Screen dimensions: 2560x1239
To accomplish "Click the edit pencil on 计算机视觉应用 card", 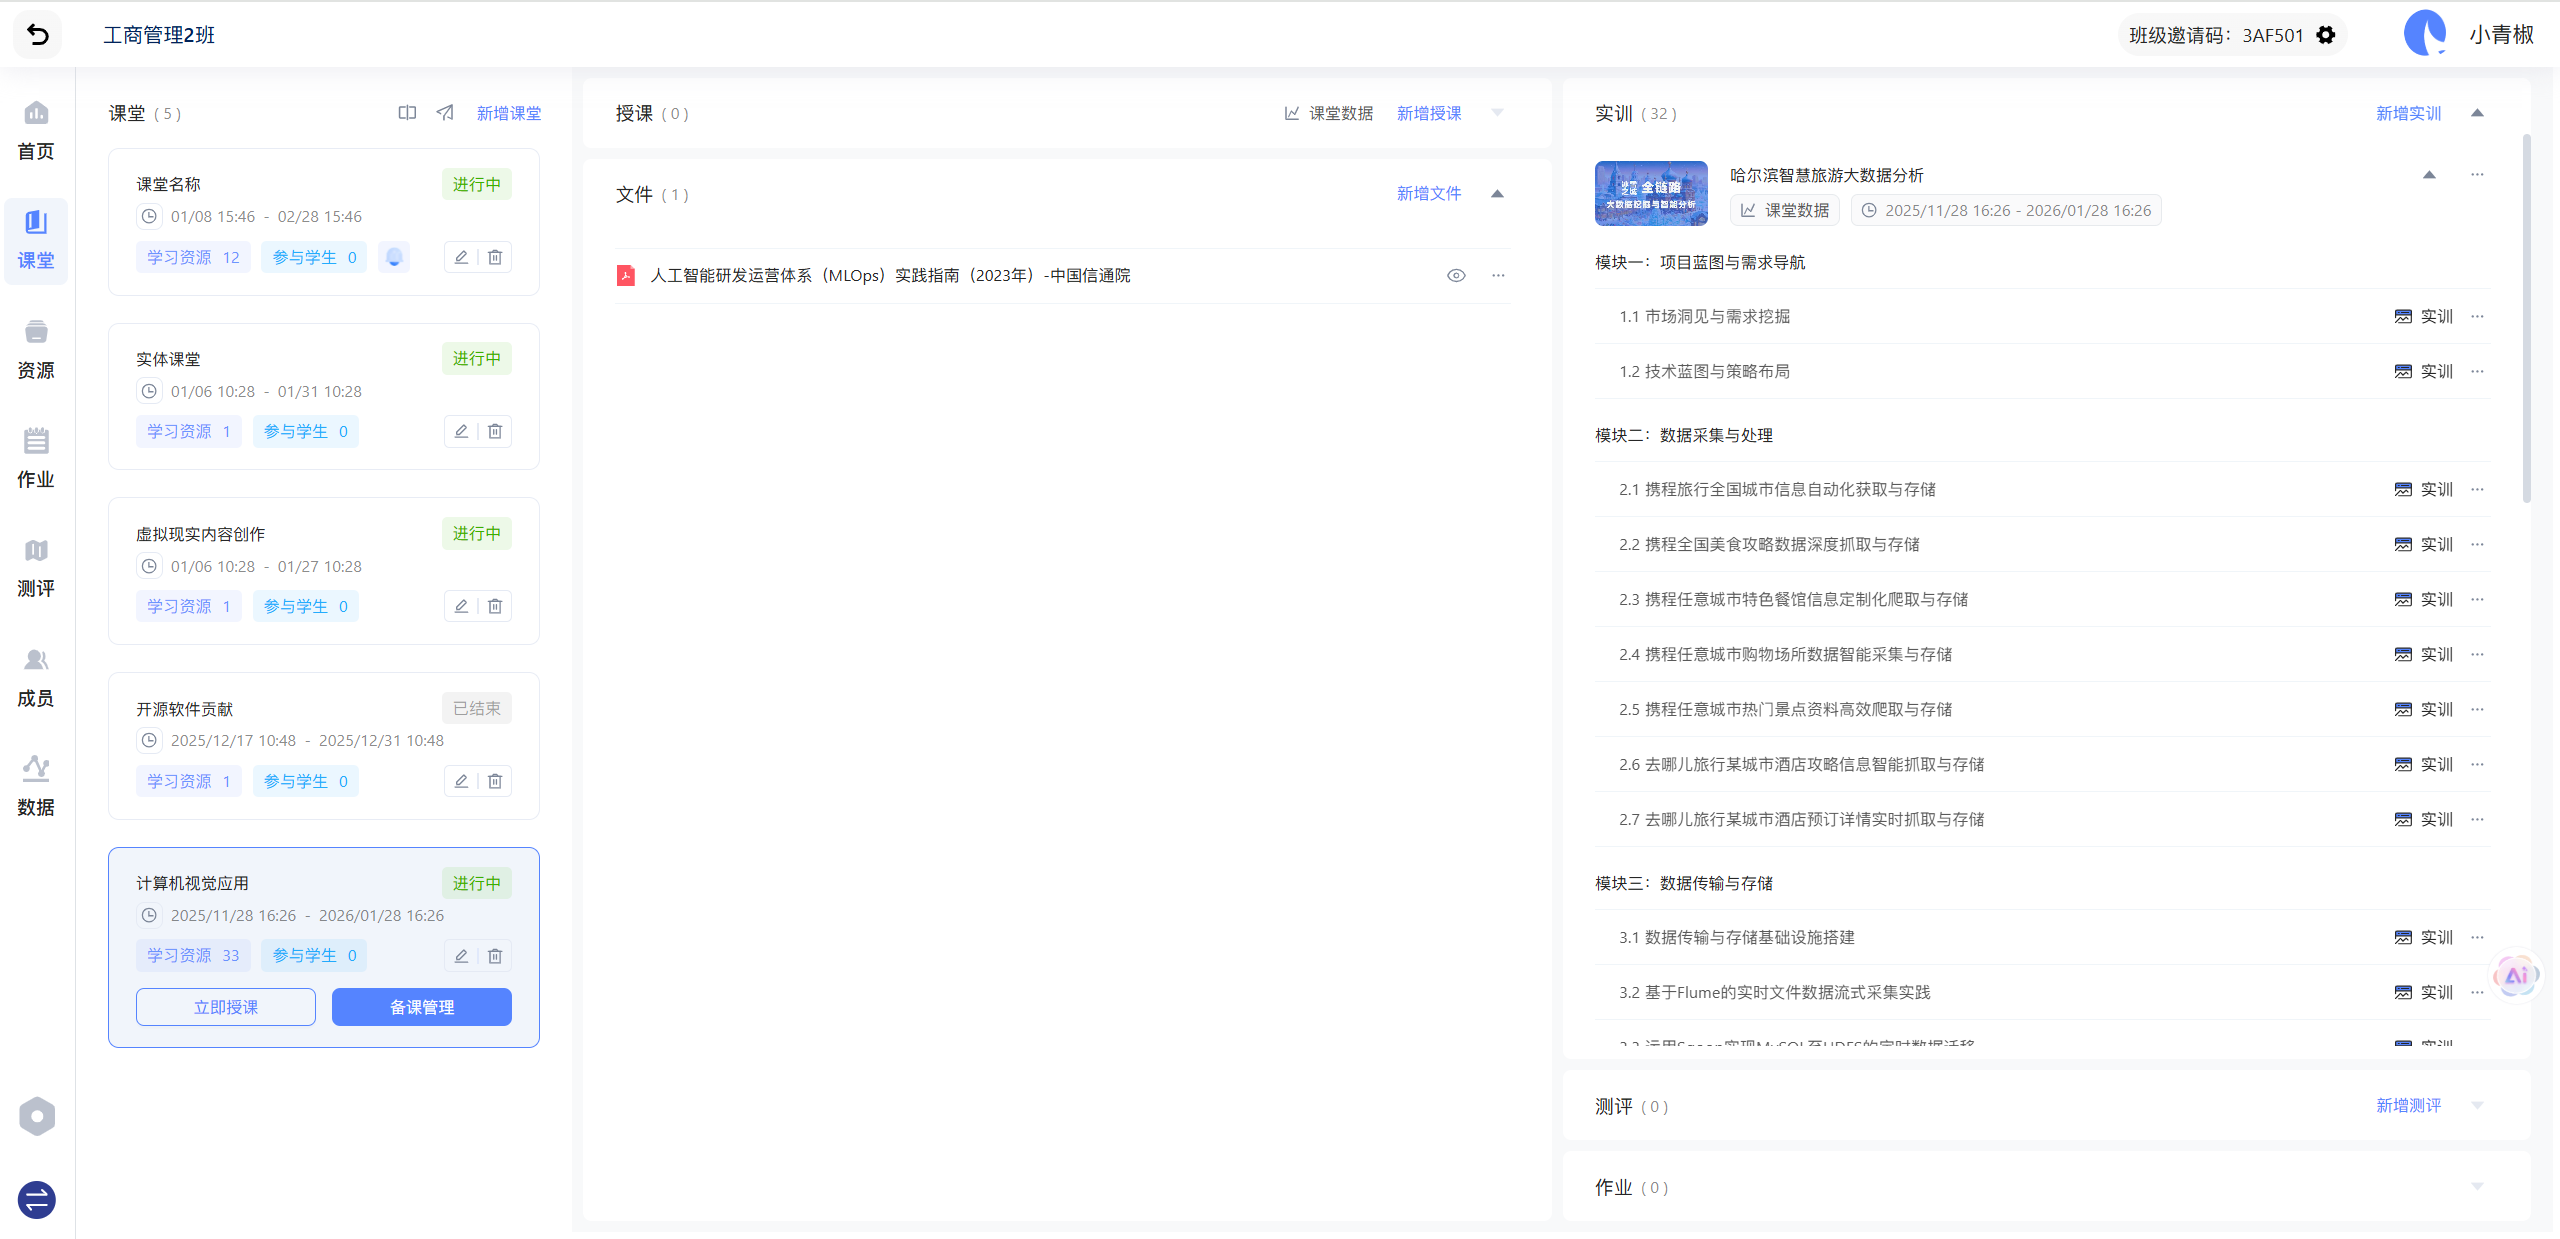I will pos(460,955).
